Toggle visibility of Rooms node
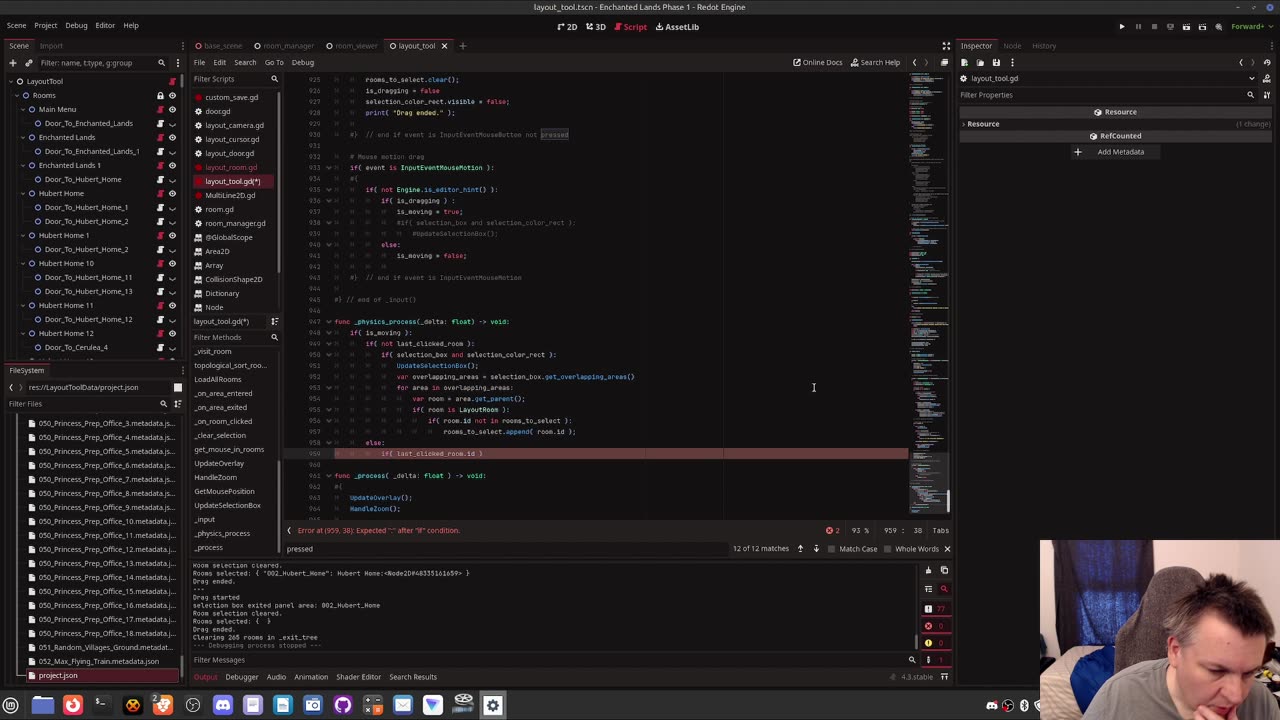This screenshot has width=1280, height=720. 172,95
